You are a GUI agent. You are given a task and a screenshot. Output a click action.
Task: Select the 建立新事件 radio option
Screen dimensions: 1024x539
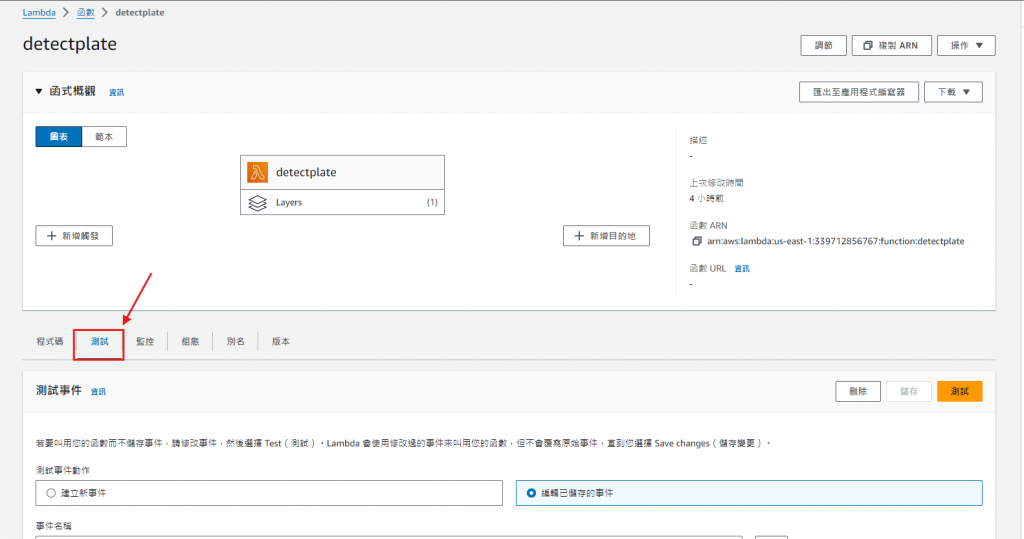tap(52, 493)
